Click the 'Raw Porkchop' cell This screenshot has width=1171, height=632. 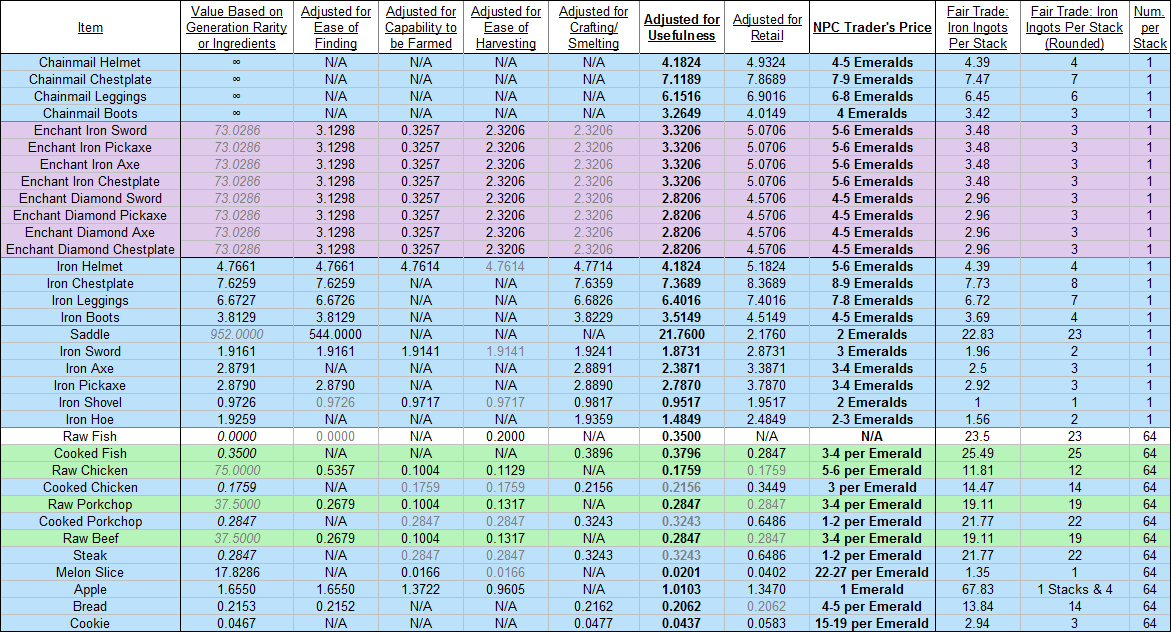[90, 504]
